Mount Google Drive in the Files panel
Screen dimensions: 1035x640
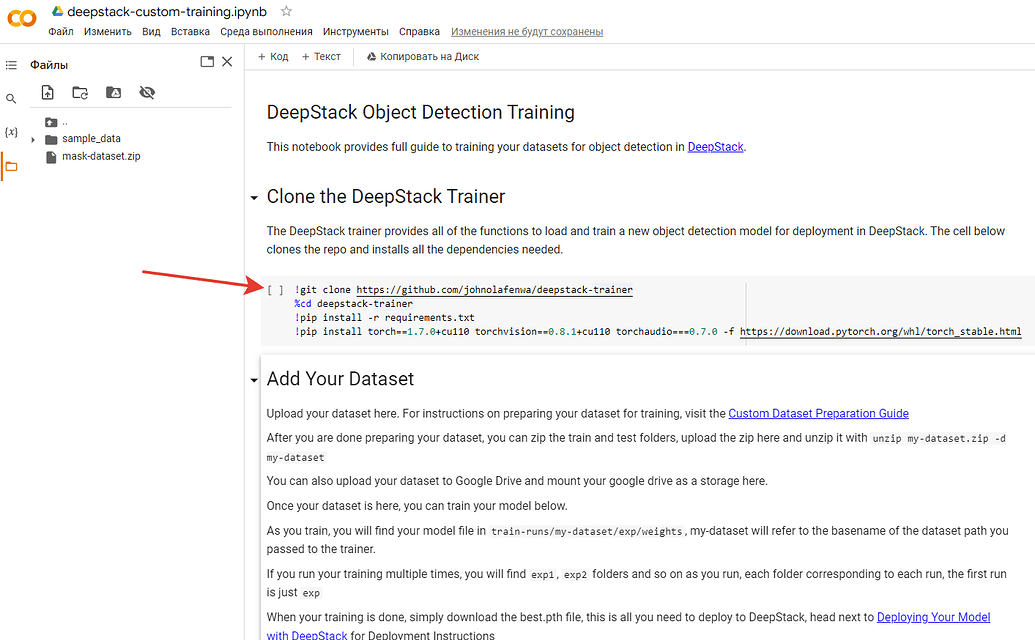point(113,91)
